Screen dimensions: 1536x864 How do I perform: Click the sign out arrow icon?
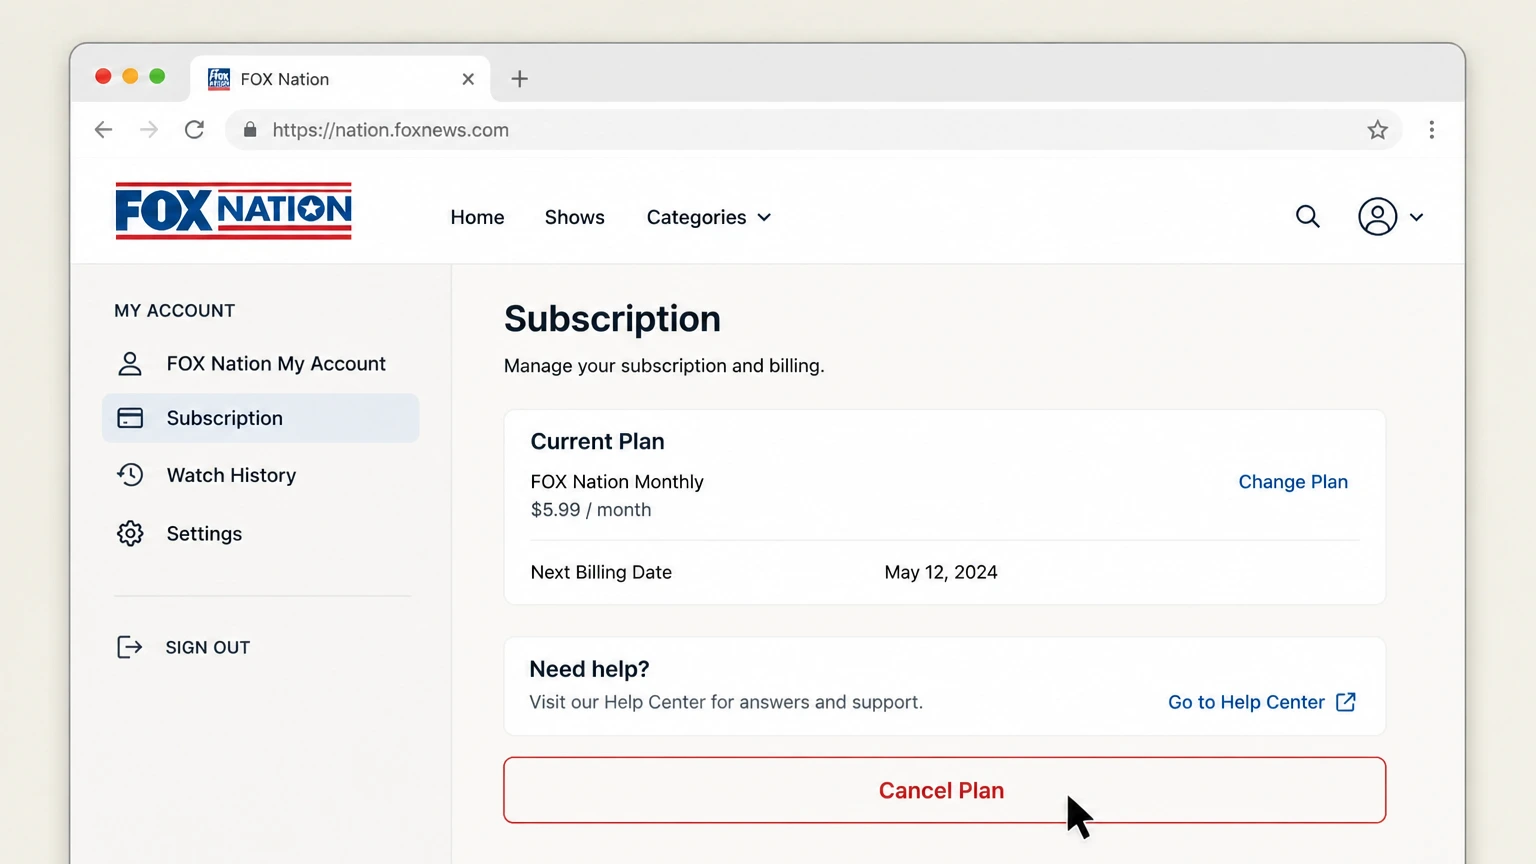coord(130,647)
